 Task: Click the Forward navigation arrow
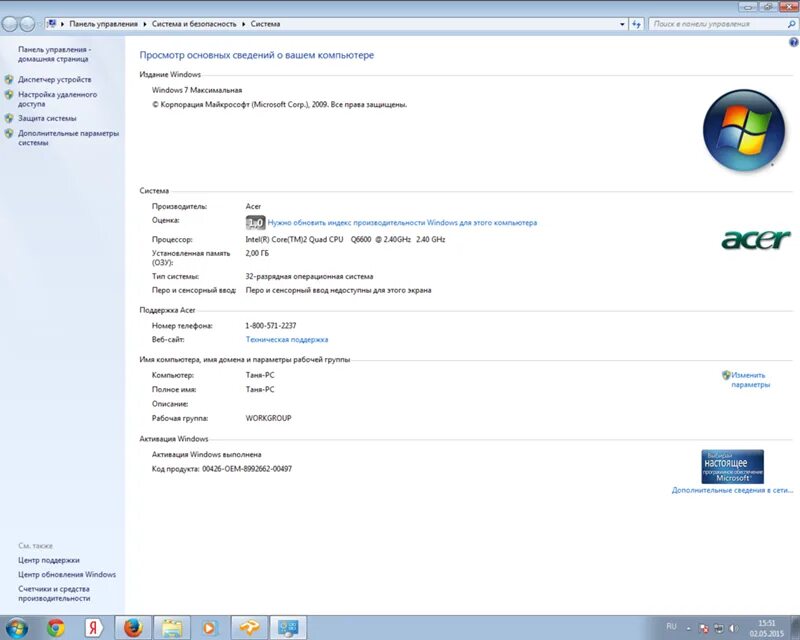click(x=27, y=24)
